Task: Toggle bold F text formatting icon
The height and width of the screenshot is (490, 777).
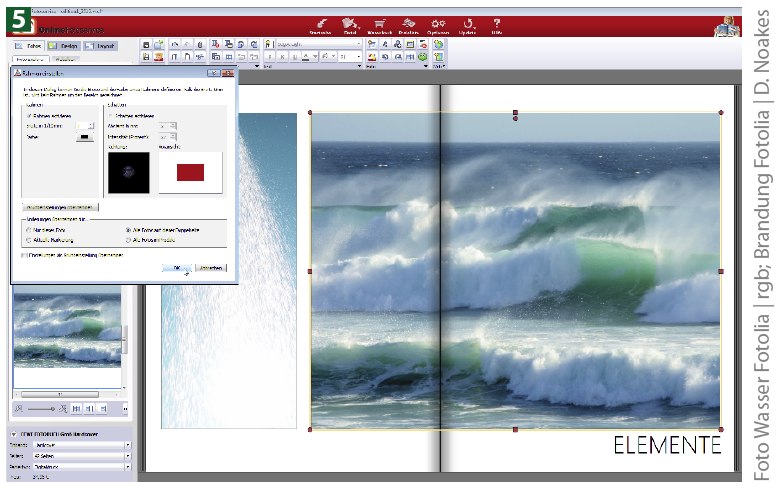Action: click(x=270, y=56)
